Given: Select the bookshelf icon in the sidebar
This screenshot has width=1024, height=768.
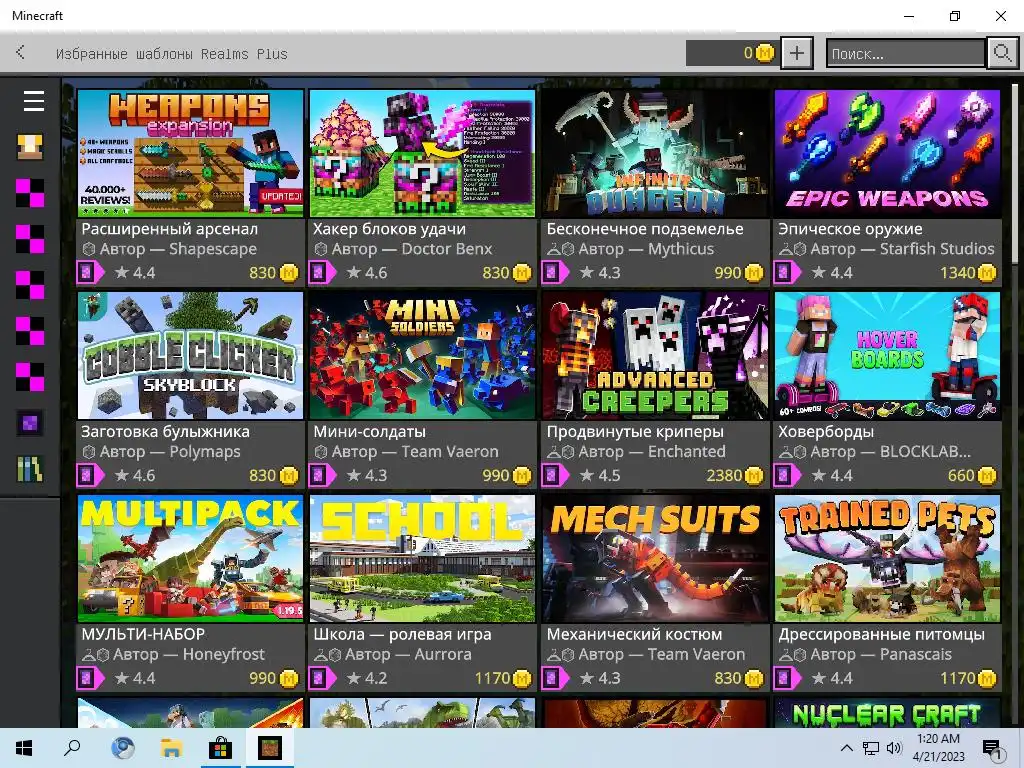Looking at the screenshot, I should click(30, 469).
